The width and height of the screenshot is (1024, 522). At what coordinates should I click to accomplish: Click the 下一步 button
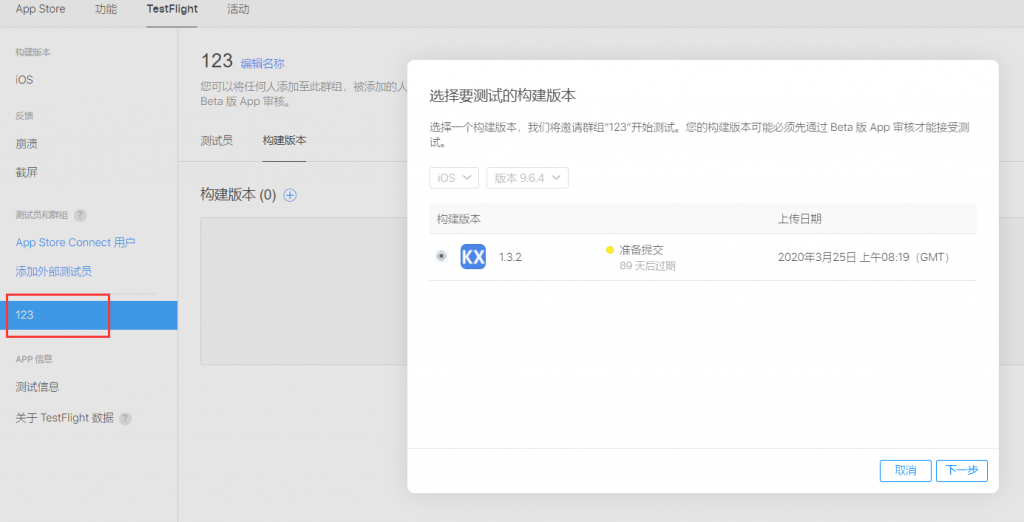click(961, 470)
